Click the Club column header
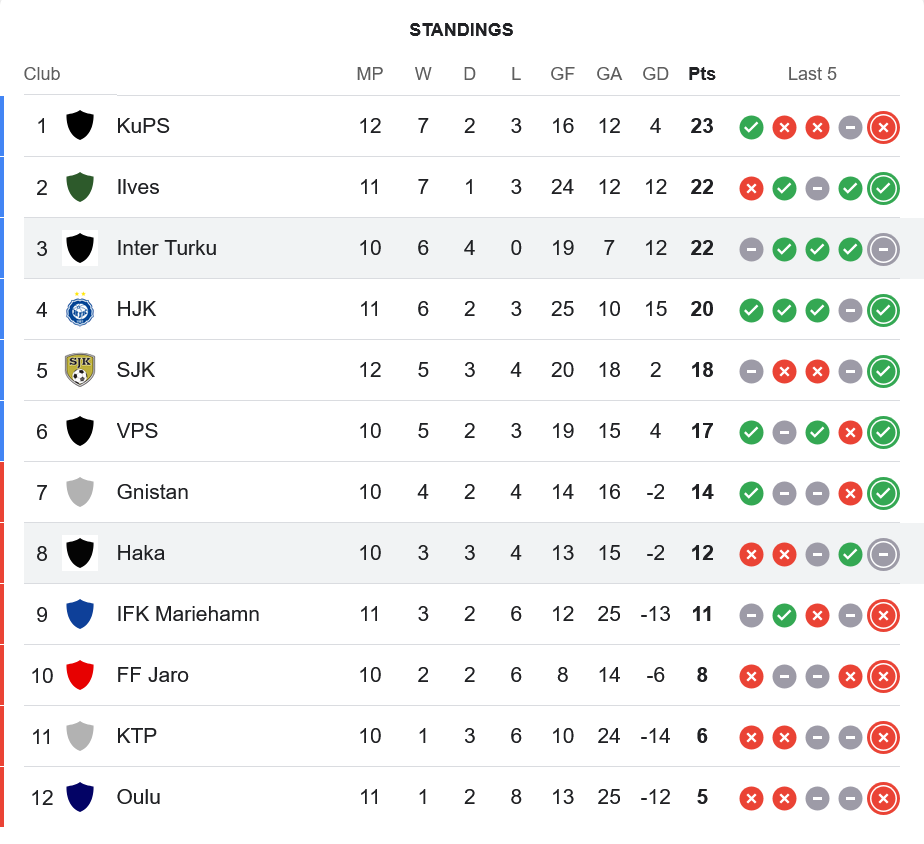This screenshot has height=844, width=924. click(42, 74)
